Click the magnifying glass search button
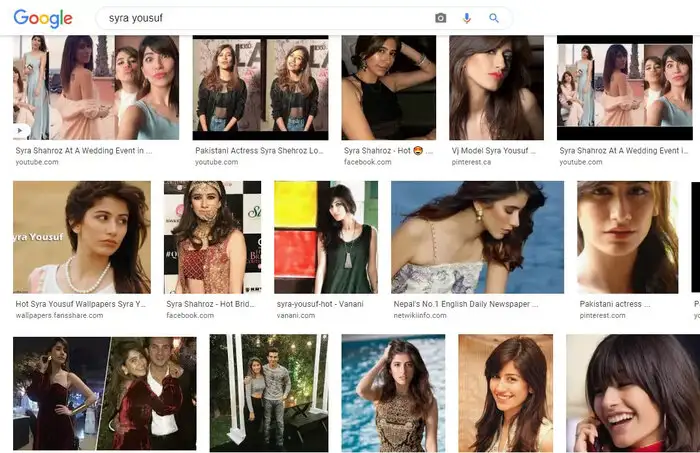This screenshot has width=700, height=453. pos(494,18)
